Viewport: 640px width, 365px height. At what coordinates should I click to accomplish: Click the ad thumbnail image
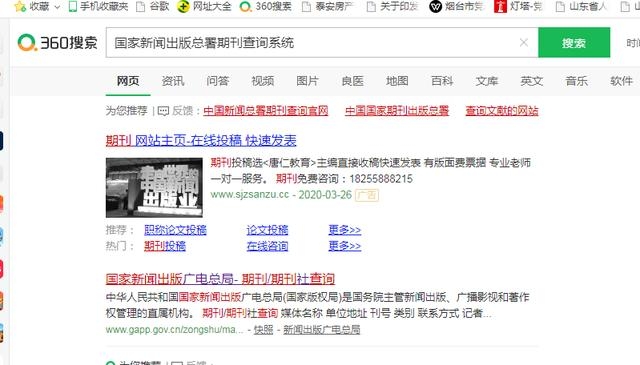click(x=154, y=188)
